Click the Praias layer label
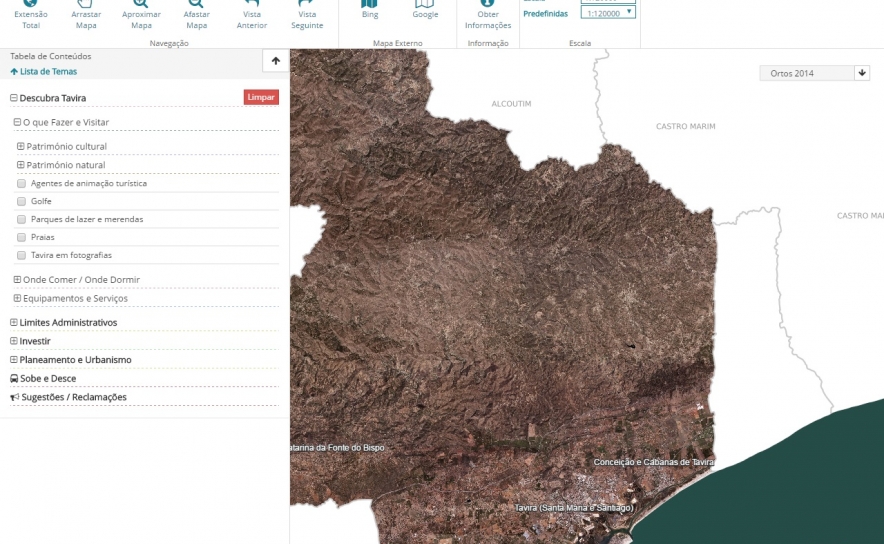 pyautogui.click(x=43, y=237)
